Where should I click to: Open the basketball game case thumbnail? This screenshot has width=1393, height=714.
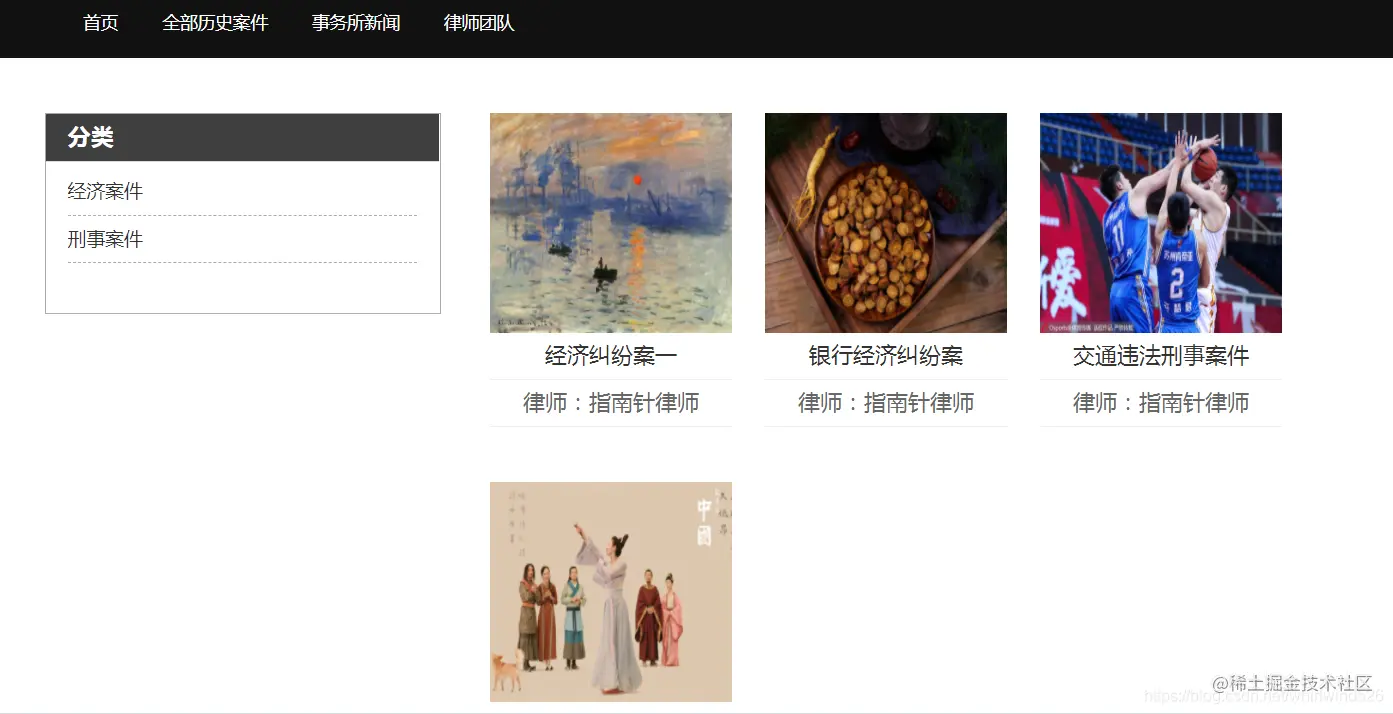tap(1161, 223)
